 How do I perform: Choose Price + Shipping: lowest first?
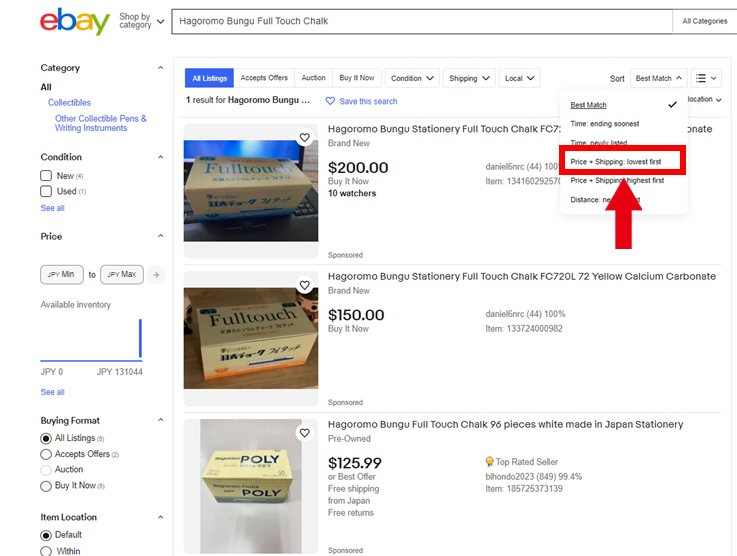(x=616, y=162)
